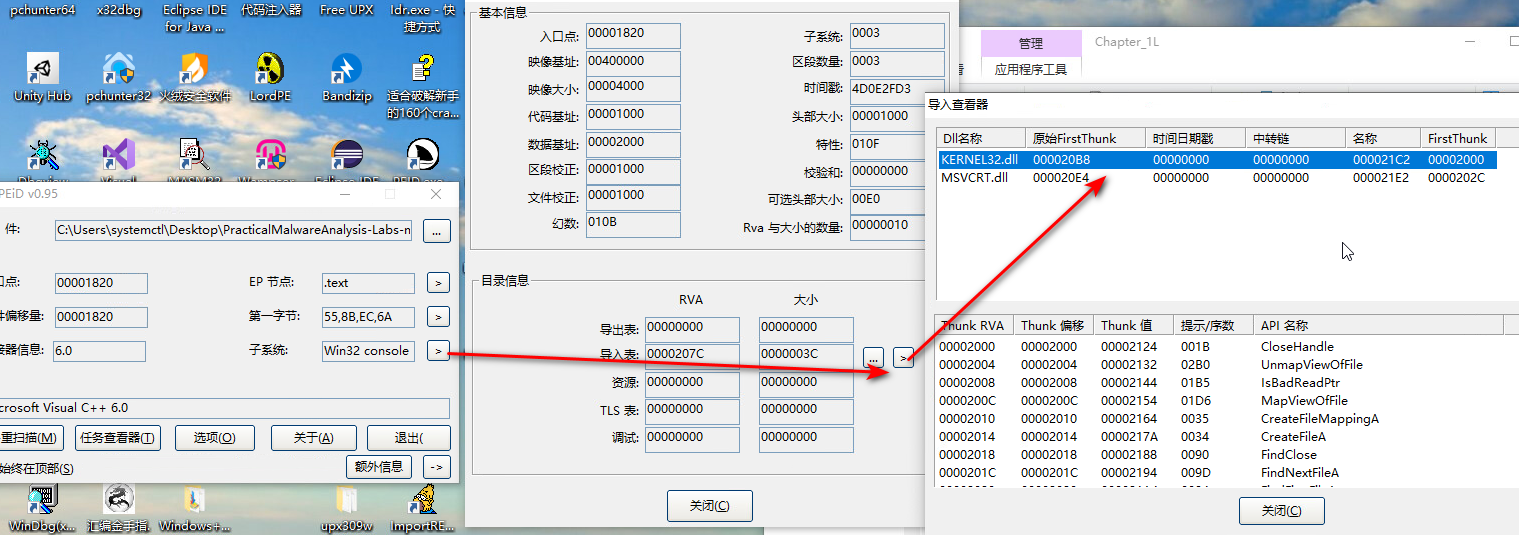1519x535 pixels.
Task: Click the 原始FirstThunk column header
Action: [x=1086, y=138]
